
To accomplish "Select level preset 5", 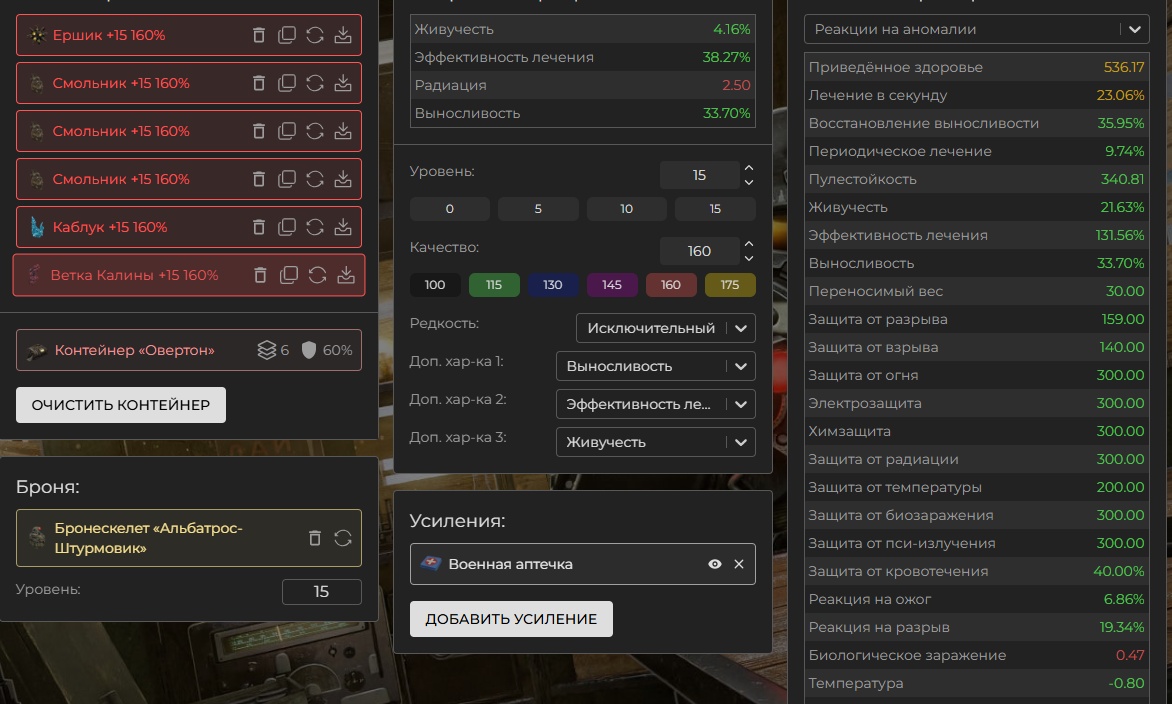I will [x=538, y=209].
